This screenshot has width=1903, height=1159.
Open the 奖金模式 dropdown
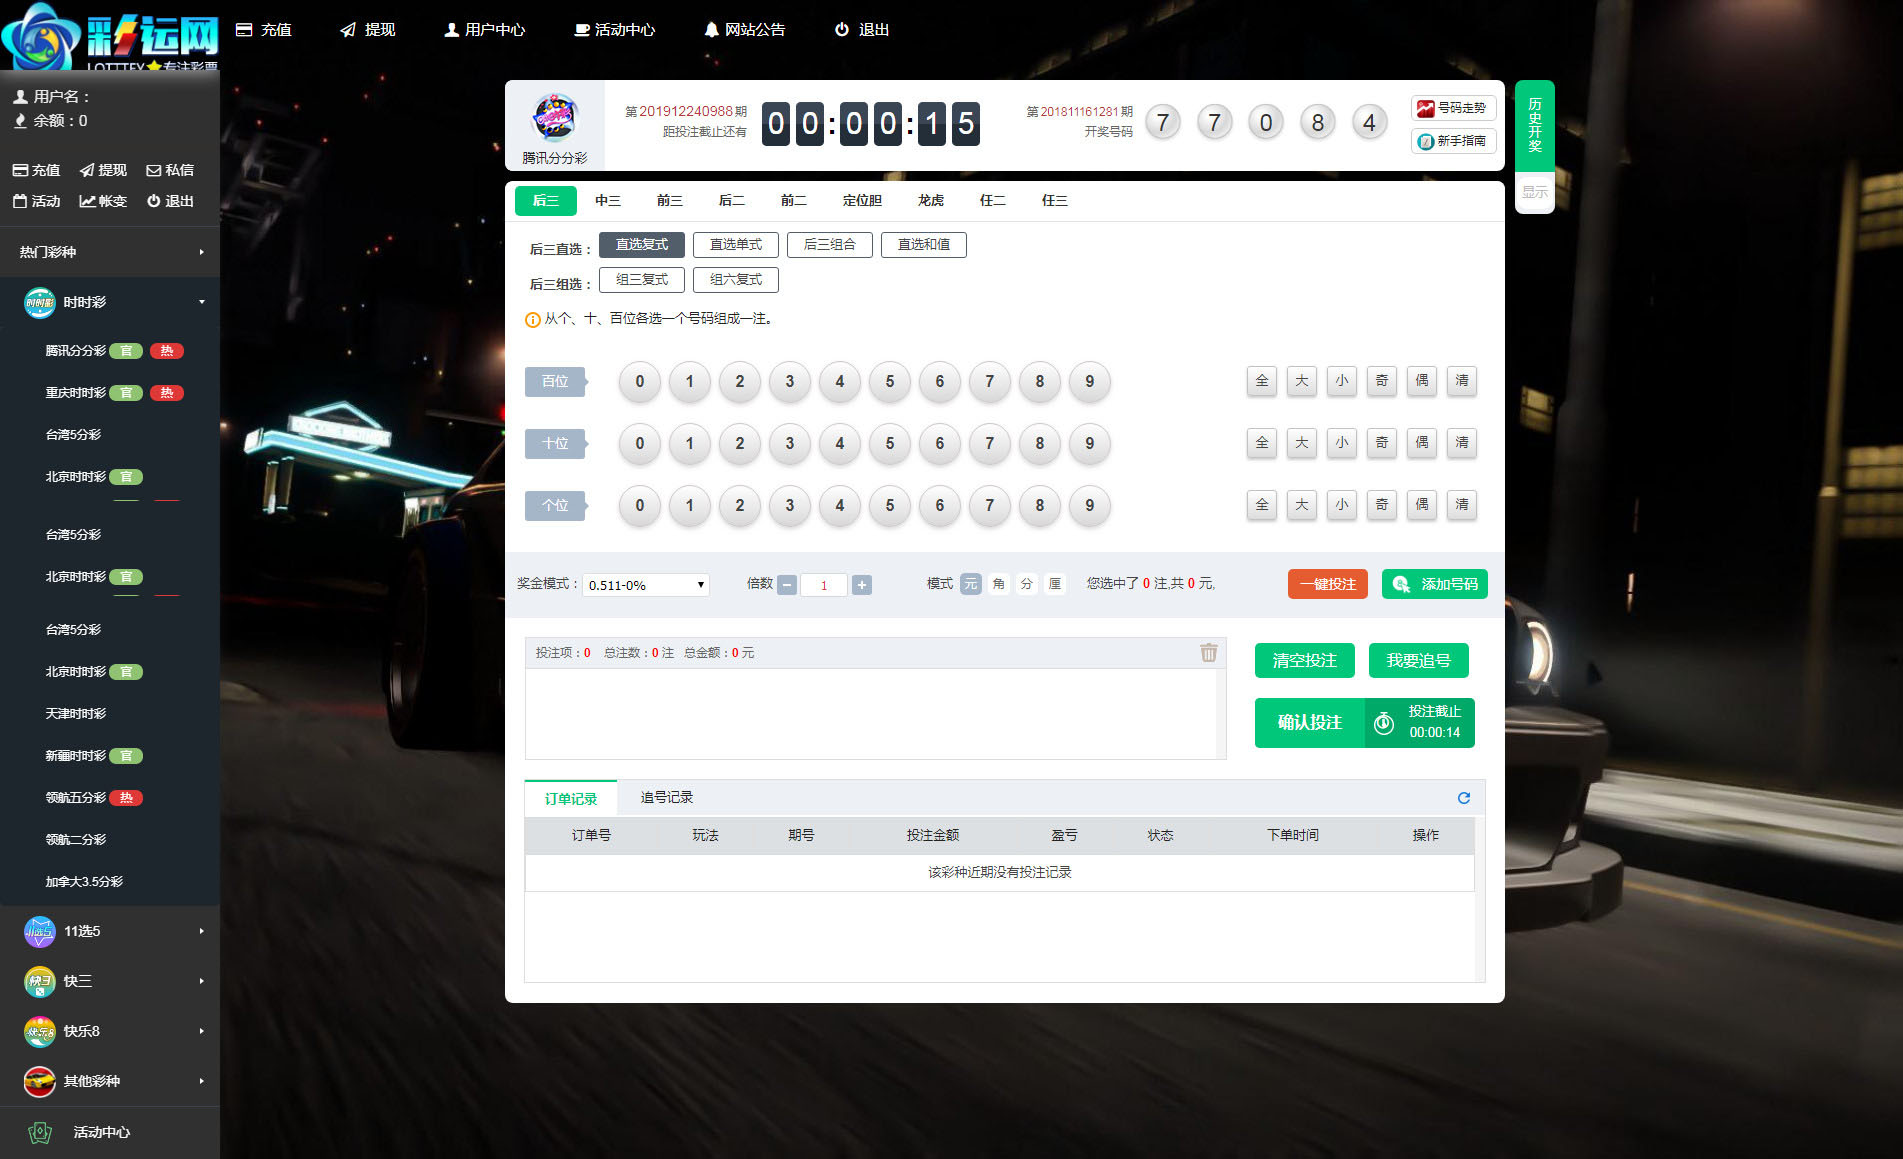[x=646, y=585]
